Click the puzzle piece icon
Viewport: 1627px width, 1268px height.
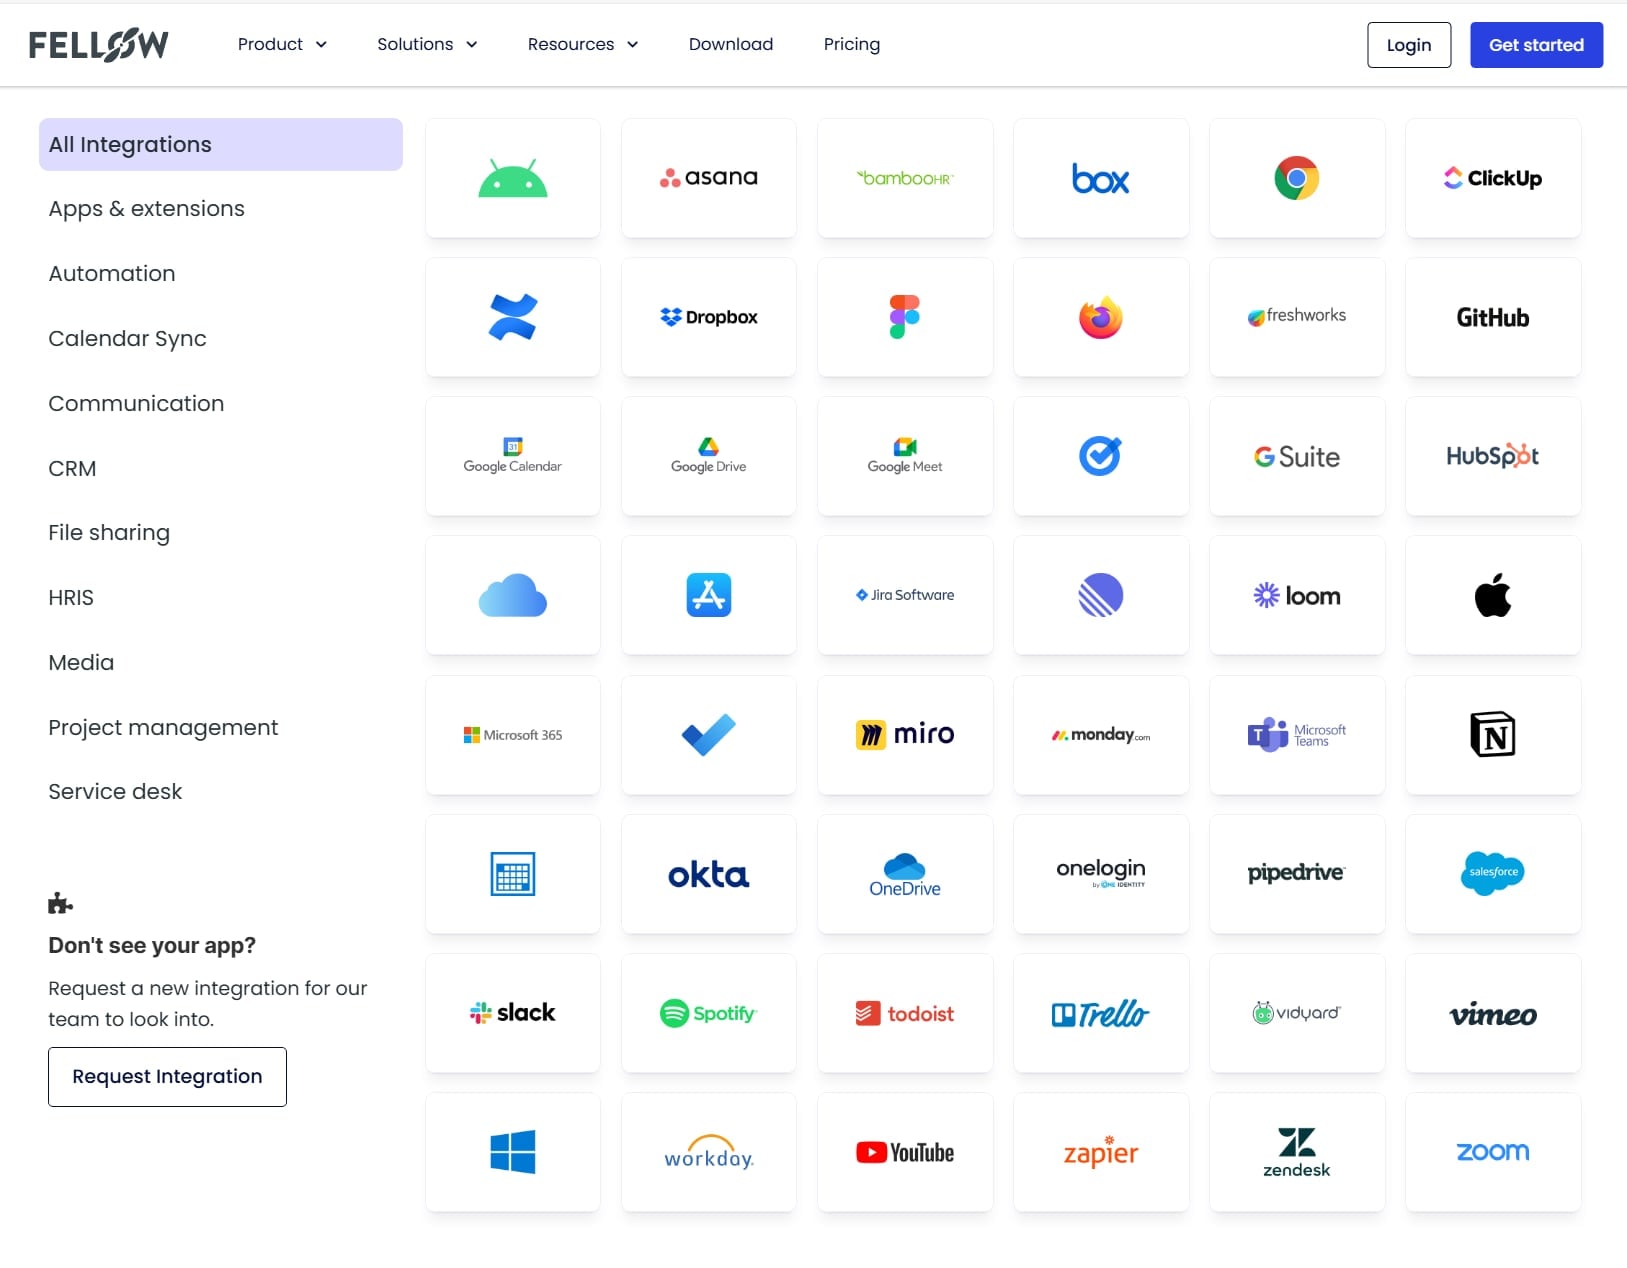click(x=60, y=903)
